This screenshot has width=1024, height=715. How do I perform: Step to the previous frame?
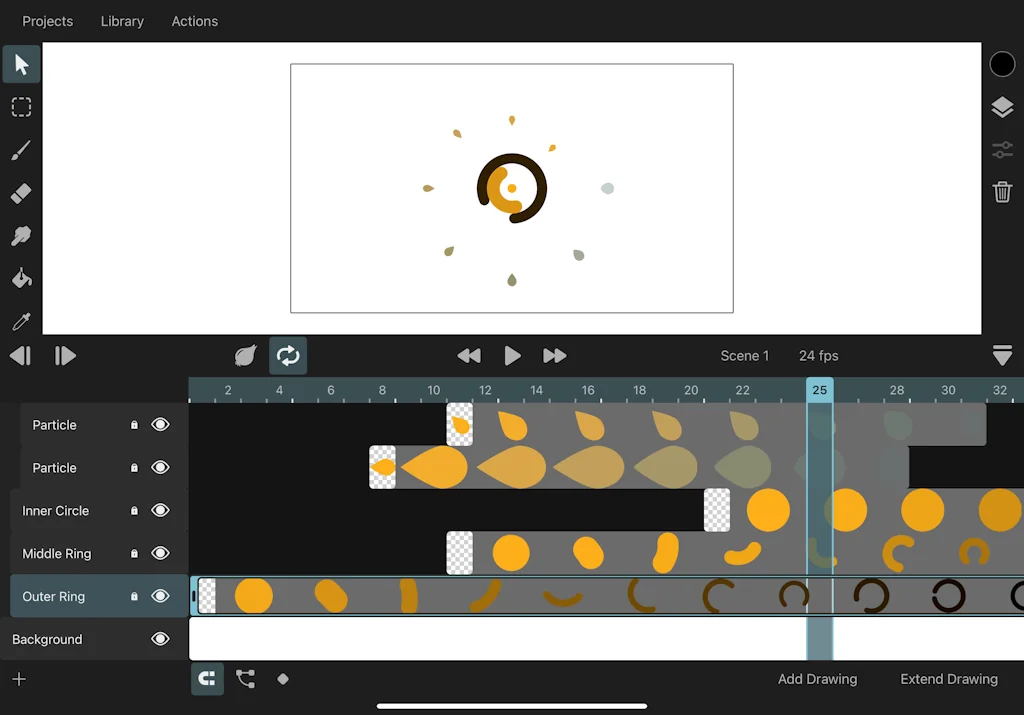point(20,356)
